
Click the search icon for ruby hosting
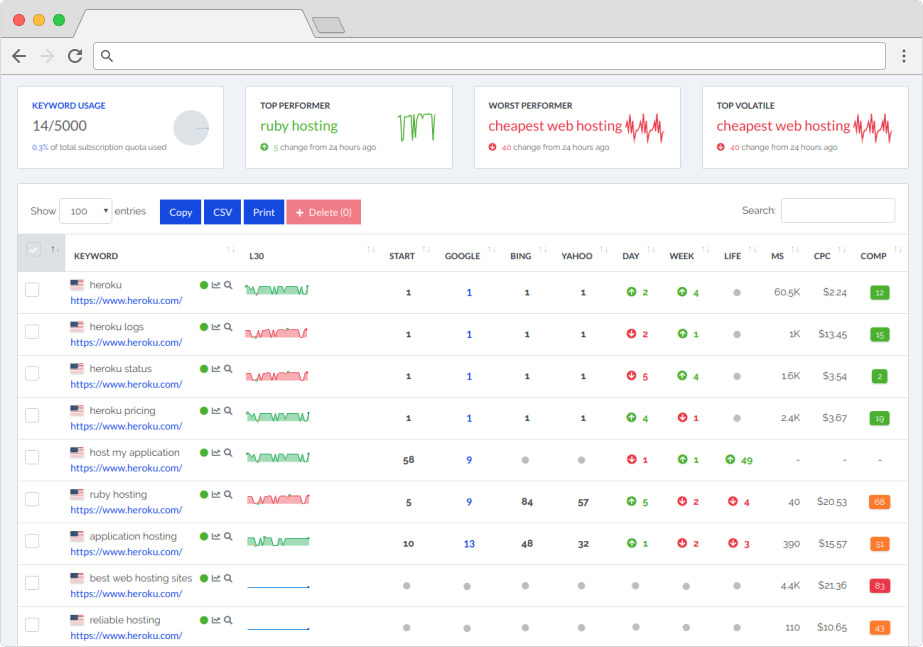(228, 495)
